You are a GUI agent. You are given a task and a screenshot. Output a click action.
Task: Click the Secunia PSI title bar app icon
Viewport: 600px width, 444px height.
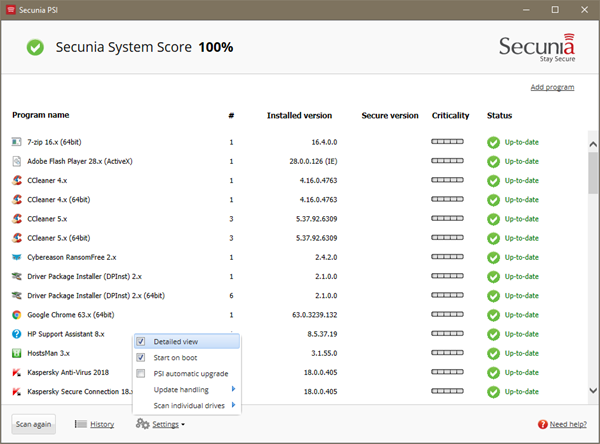(11, 10)
